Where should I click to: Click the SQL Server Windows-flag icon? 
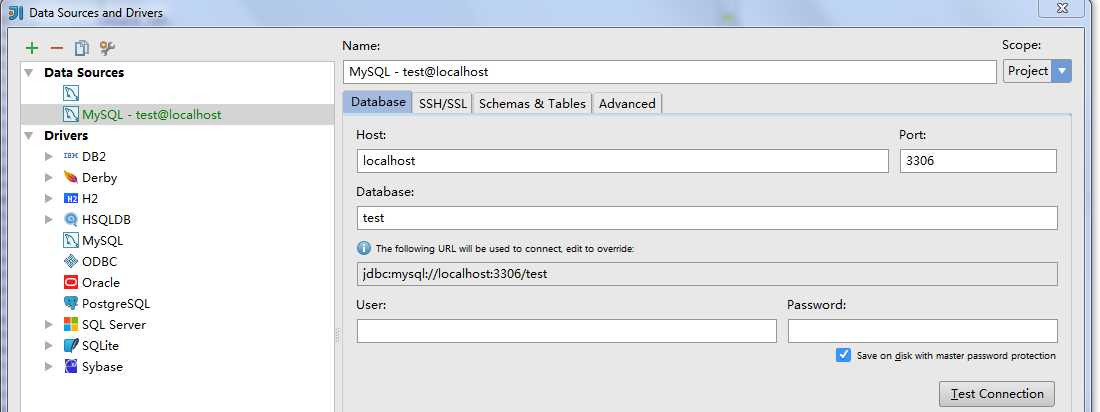[71, 324]
